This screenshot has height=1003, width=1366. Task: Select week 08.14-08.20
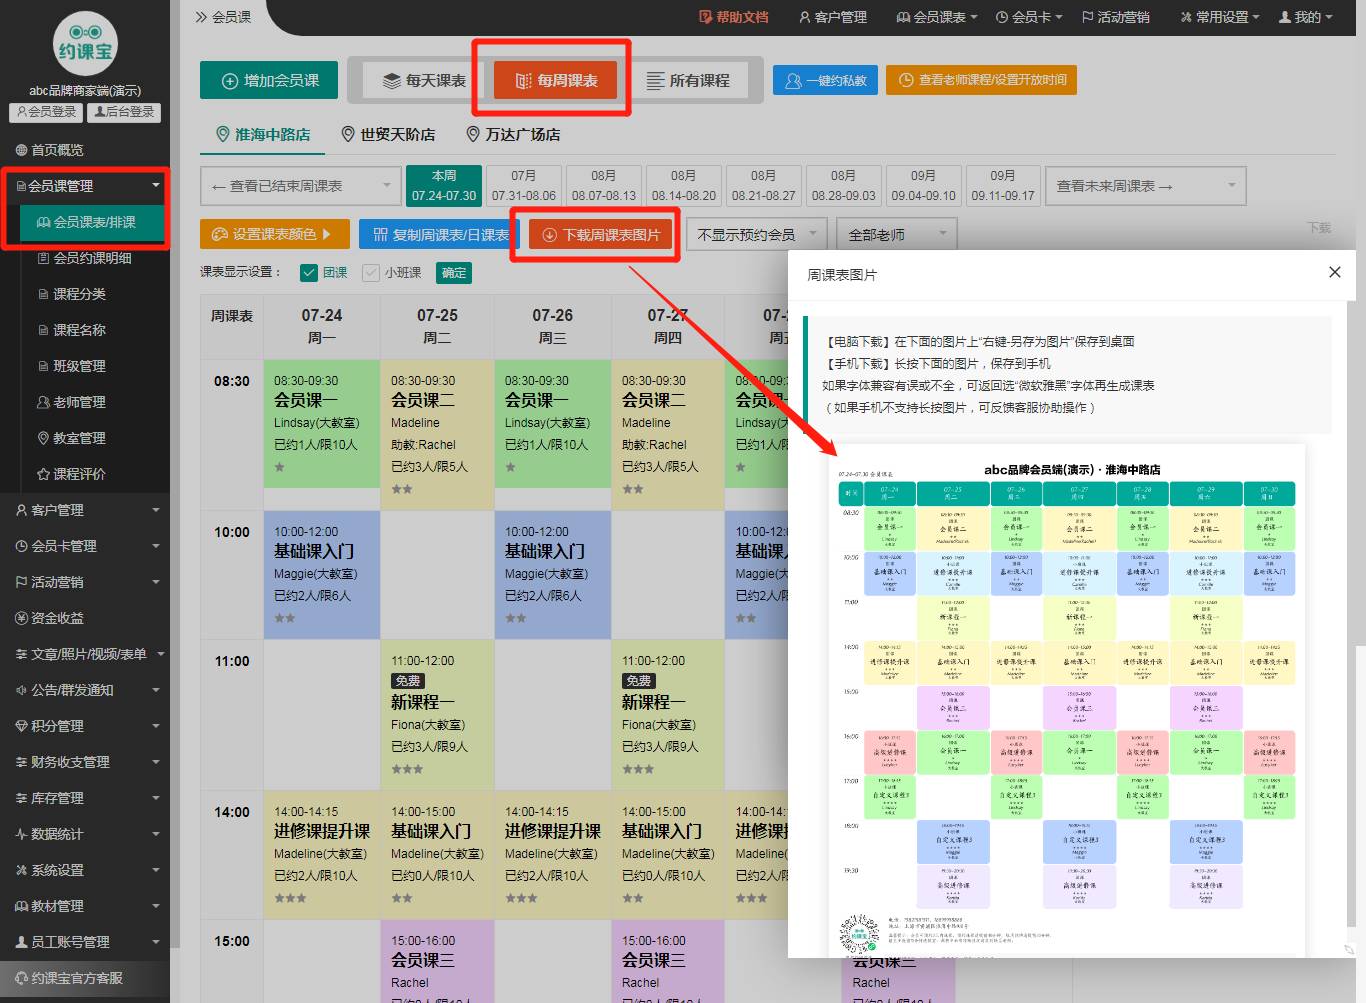tap(684, 185)
